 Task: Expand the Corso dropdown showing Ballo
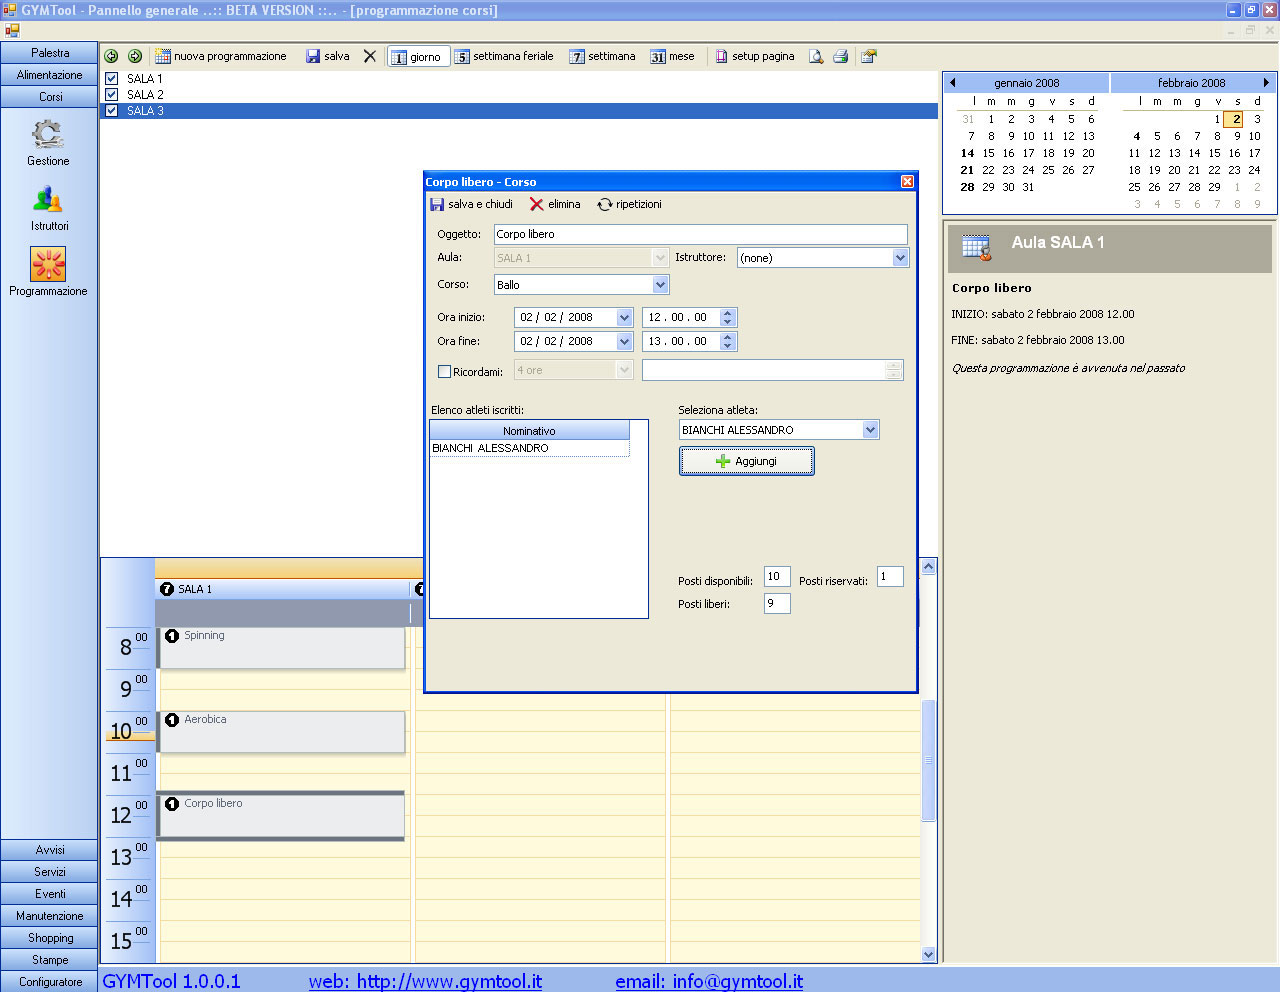[x=660, y=285]
